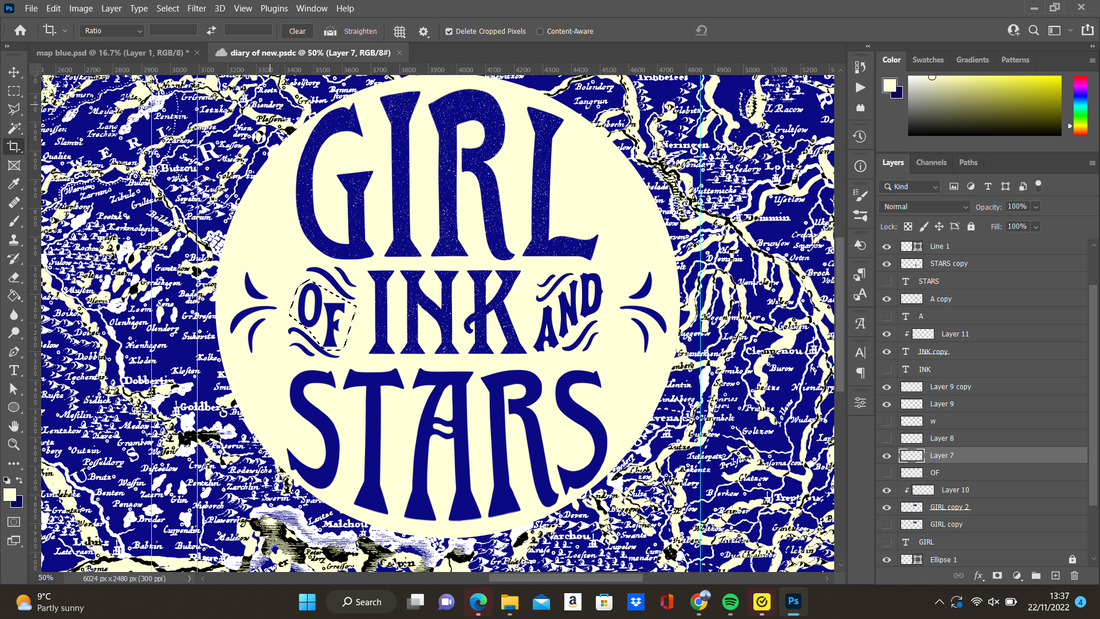Open the layer blend mode Normal dropdown
This screenshot has width=1100, height=619.
click(x=925, y=207)
